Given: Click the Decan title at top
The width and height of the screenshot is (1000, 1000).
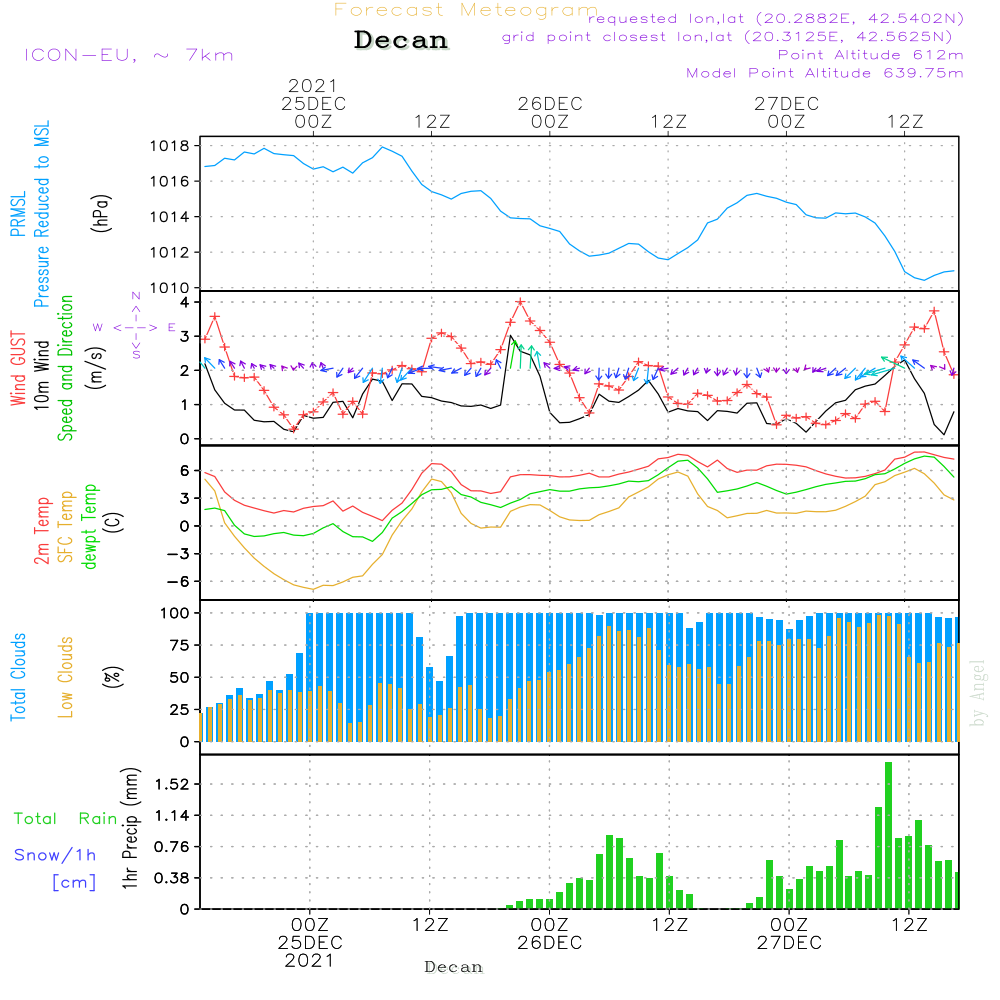Looking at the screenshot, I should (401, 40).
